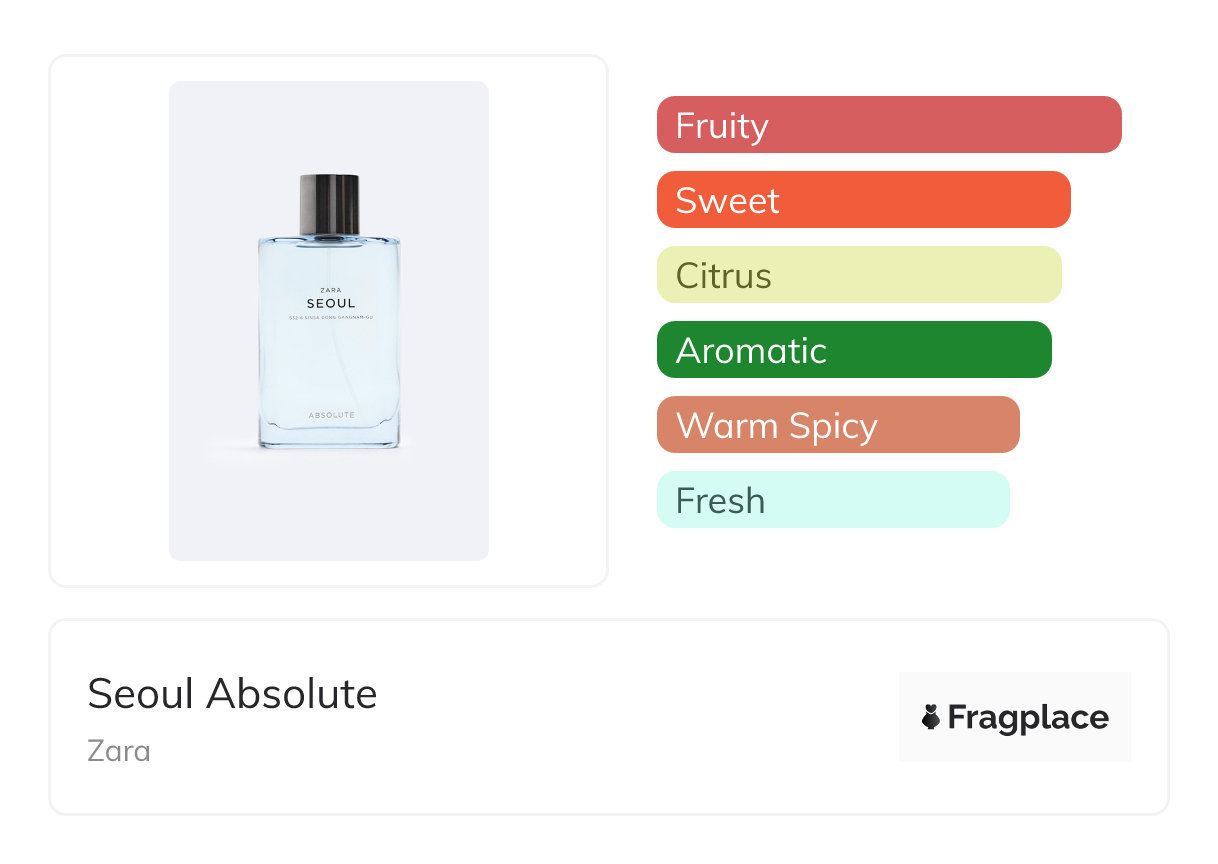The height and width of the screenshot is (864, 1218).
Task: Click the SEOUL label on the bottle
Action: [330, 303]
